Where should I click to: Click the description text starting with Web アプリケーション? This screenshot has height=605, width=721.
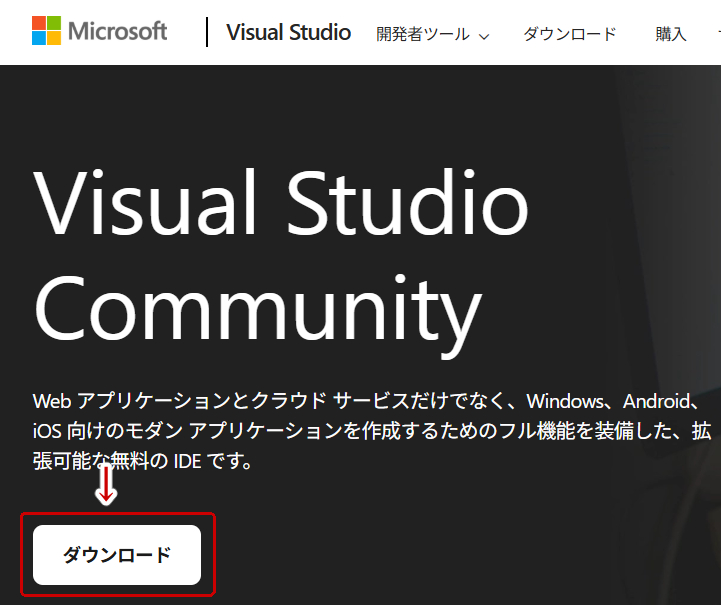(x=372, y=431)
